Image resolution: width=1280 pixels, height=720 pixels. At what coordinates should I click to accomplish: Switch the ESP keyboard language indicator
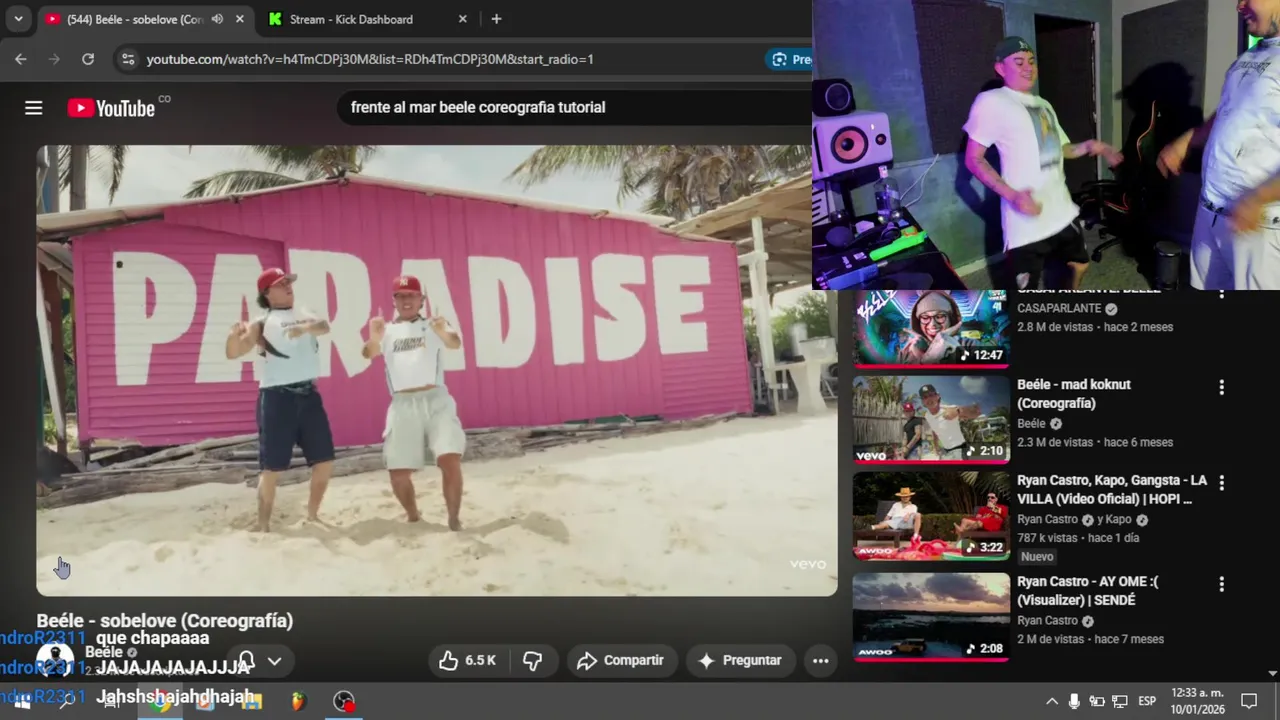(1147, 701)
